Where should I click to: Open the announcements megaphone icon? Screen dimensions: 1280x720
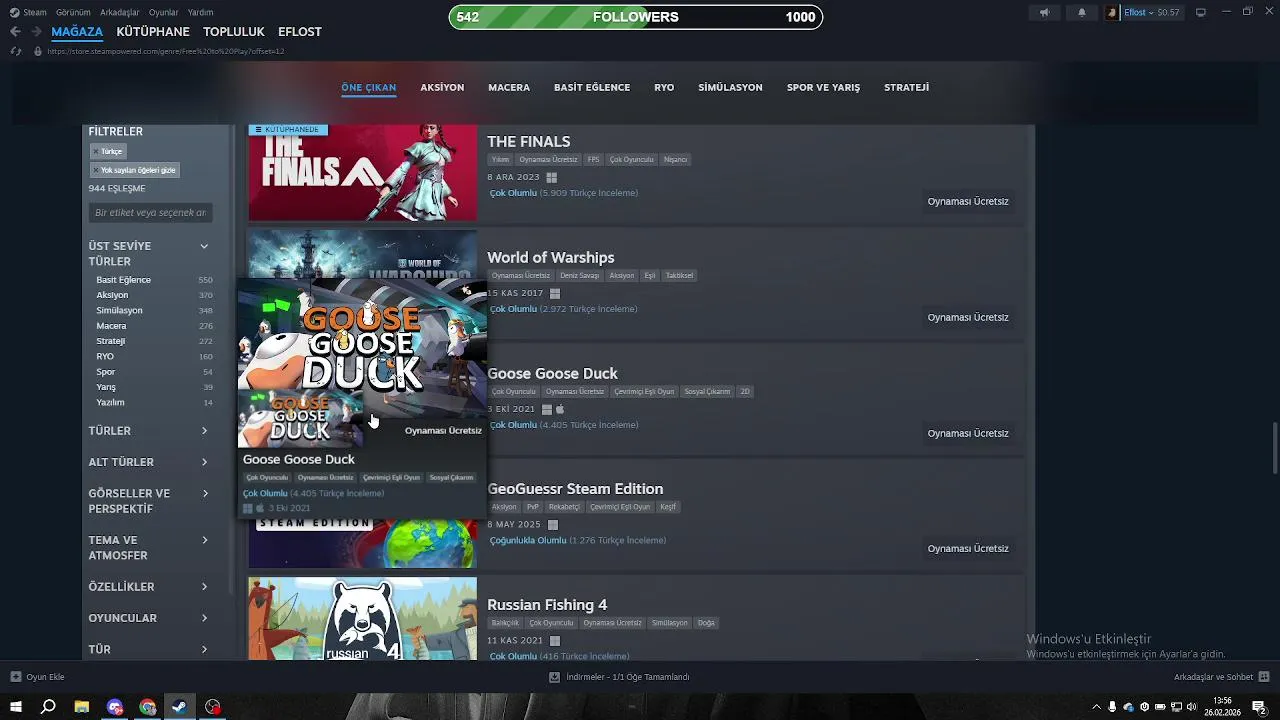coord(1044,13)
